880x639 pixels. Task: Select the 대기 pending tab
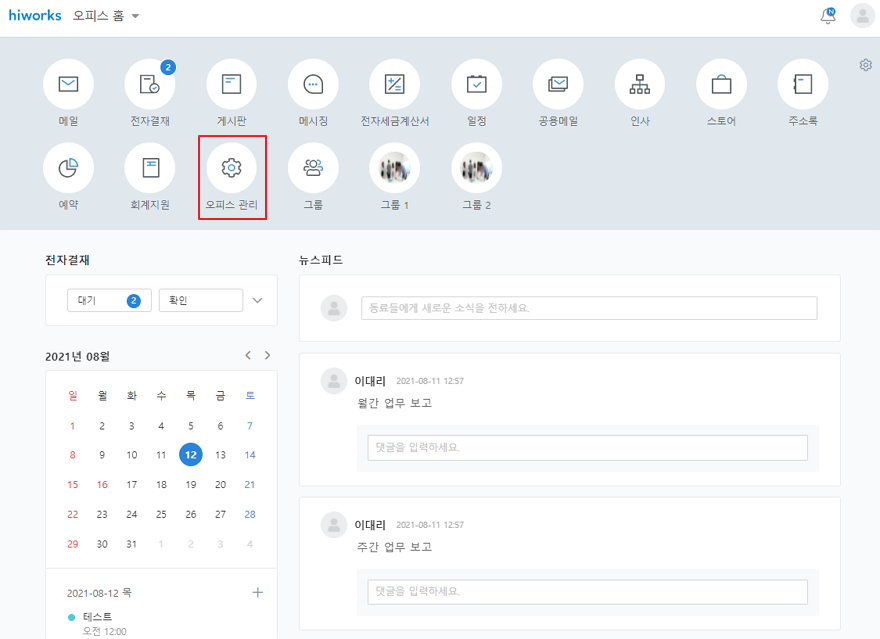pyautogui.click(x=109, y=300)
